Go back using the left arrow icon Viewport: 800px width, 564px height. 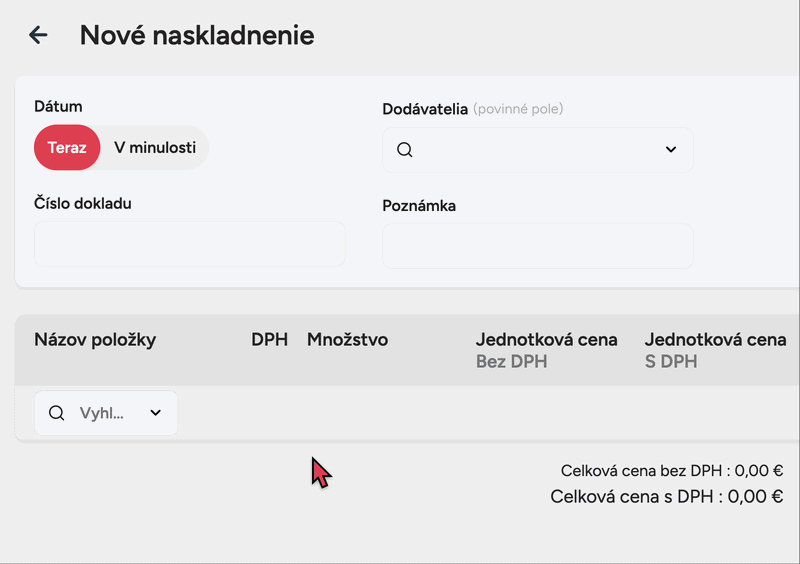tap(38, 35)
